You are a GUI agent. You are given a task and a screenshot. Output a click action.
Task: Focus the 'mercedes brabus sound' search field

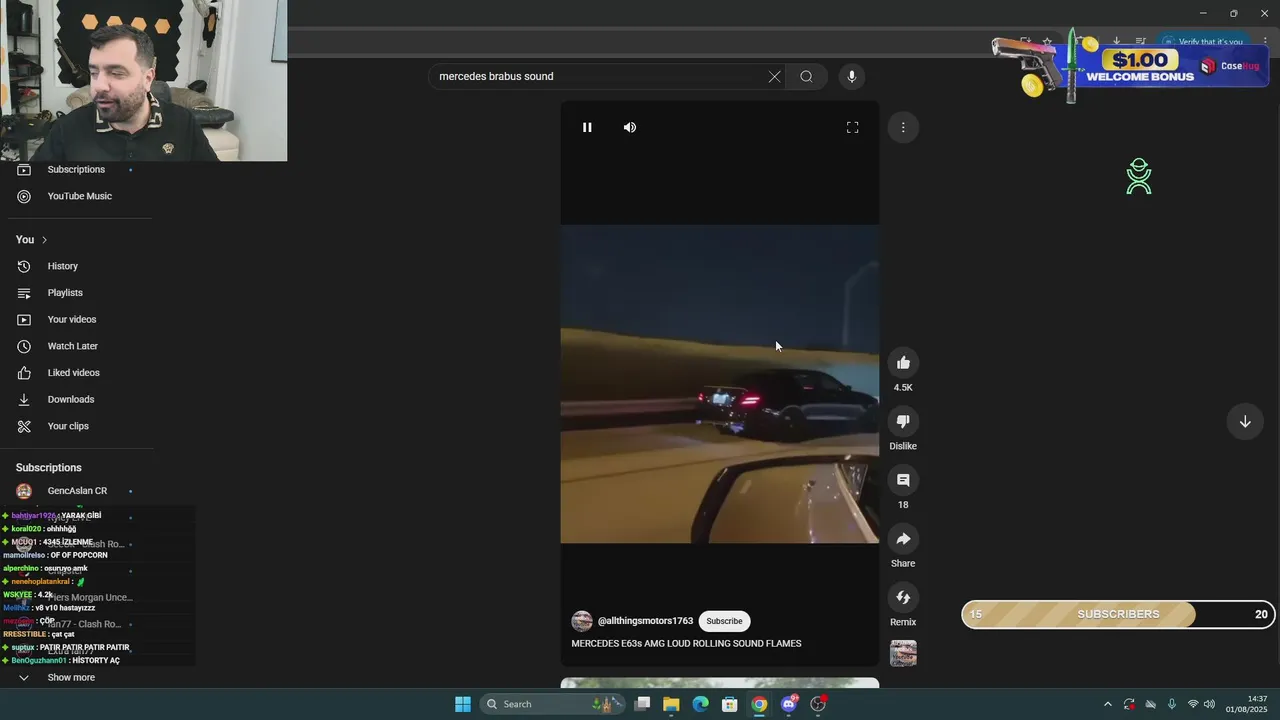tap(598, 77)
